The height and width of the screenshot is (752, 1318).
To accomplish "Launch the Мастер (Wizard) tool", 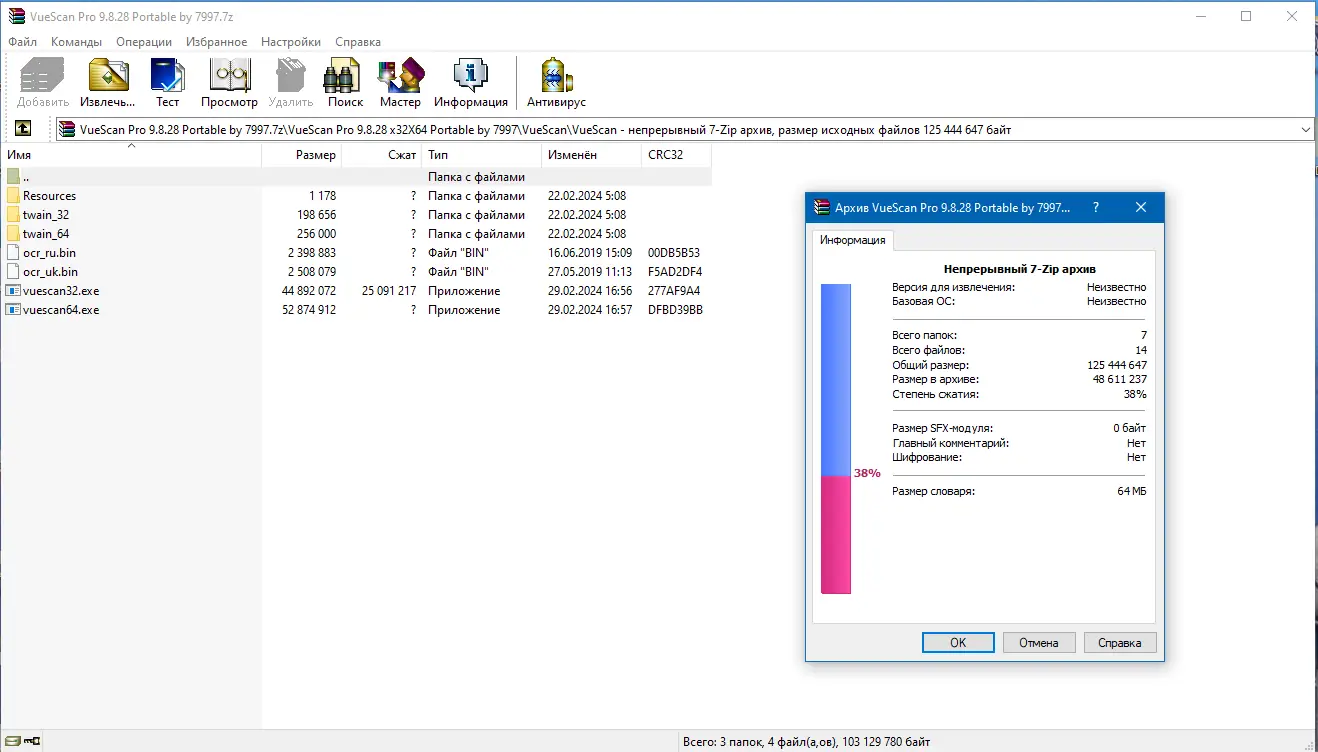I will click(x=400, y=80).
